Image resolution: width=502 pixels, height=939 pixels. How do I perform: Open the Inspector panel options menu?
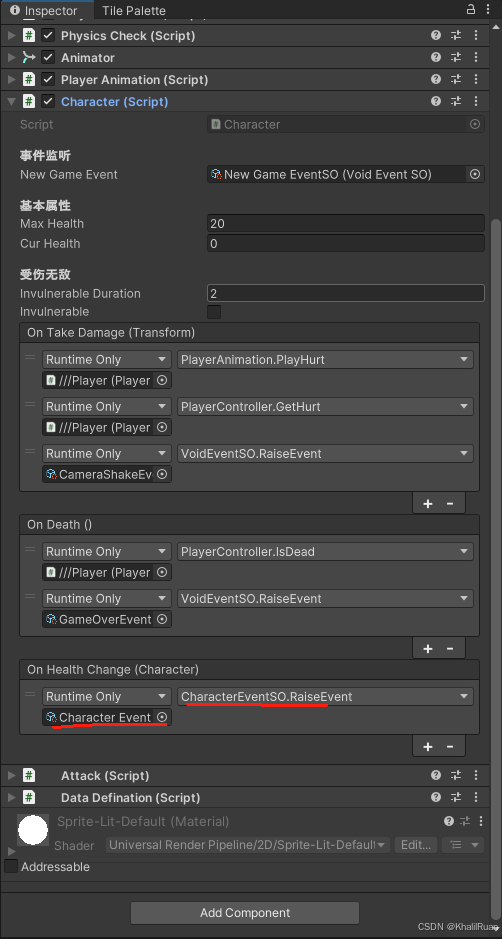tap(489, 10)
